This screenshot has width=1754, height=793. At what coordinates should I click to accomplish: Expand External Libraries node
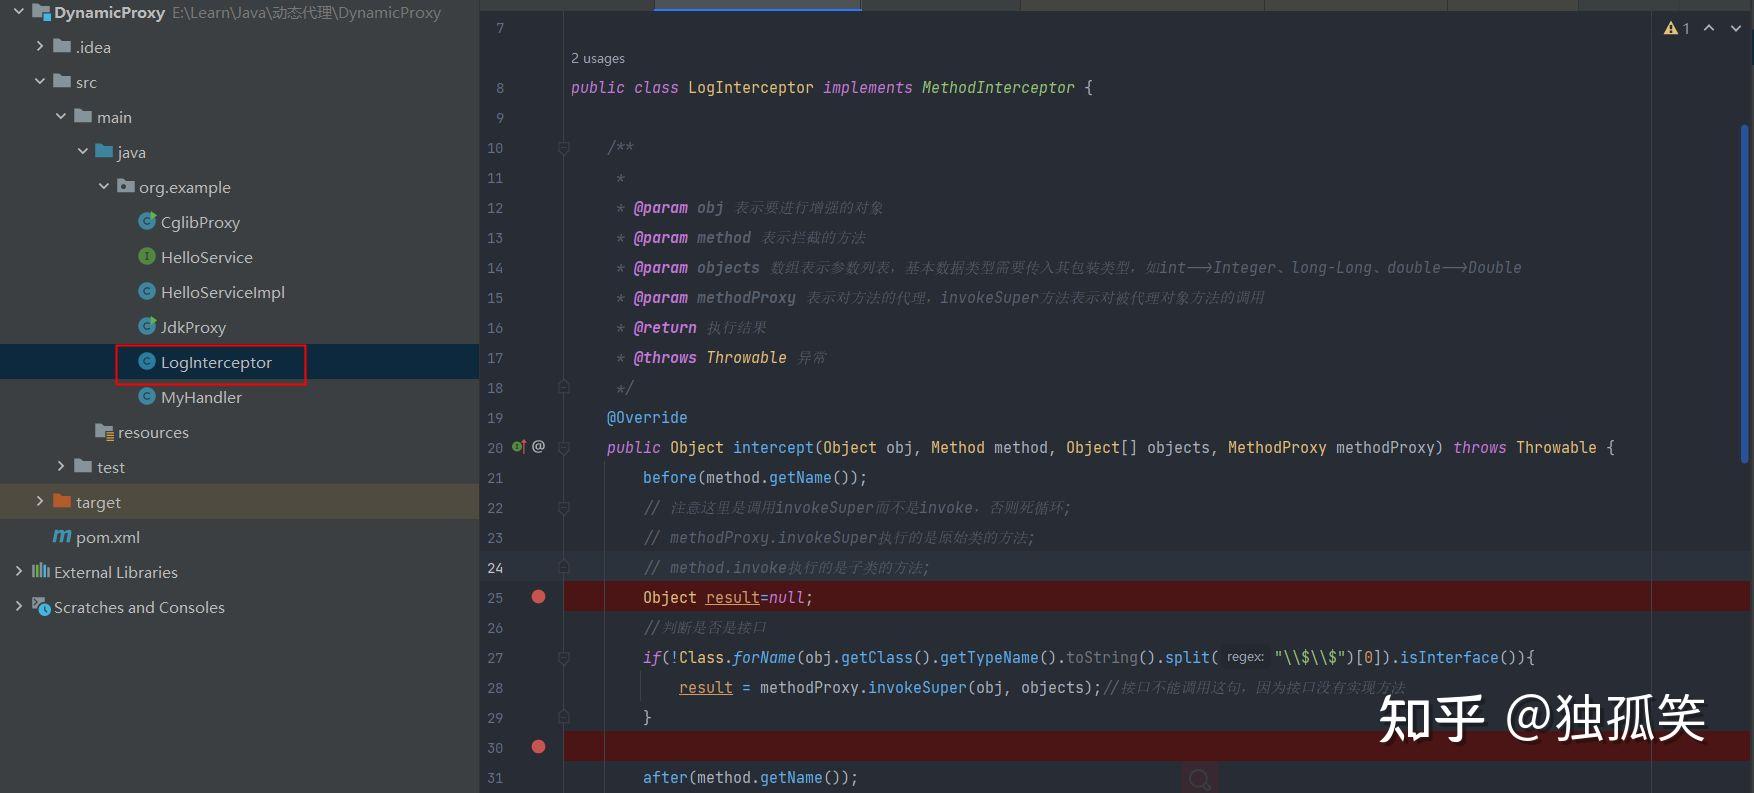pos(18,571)
